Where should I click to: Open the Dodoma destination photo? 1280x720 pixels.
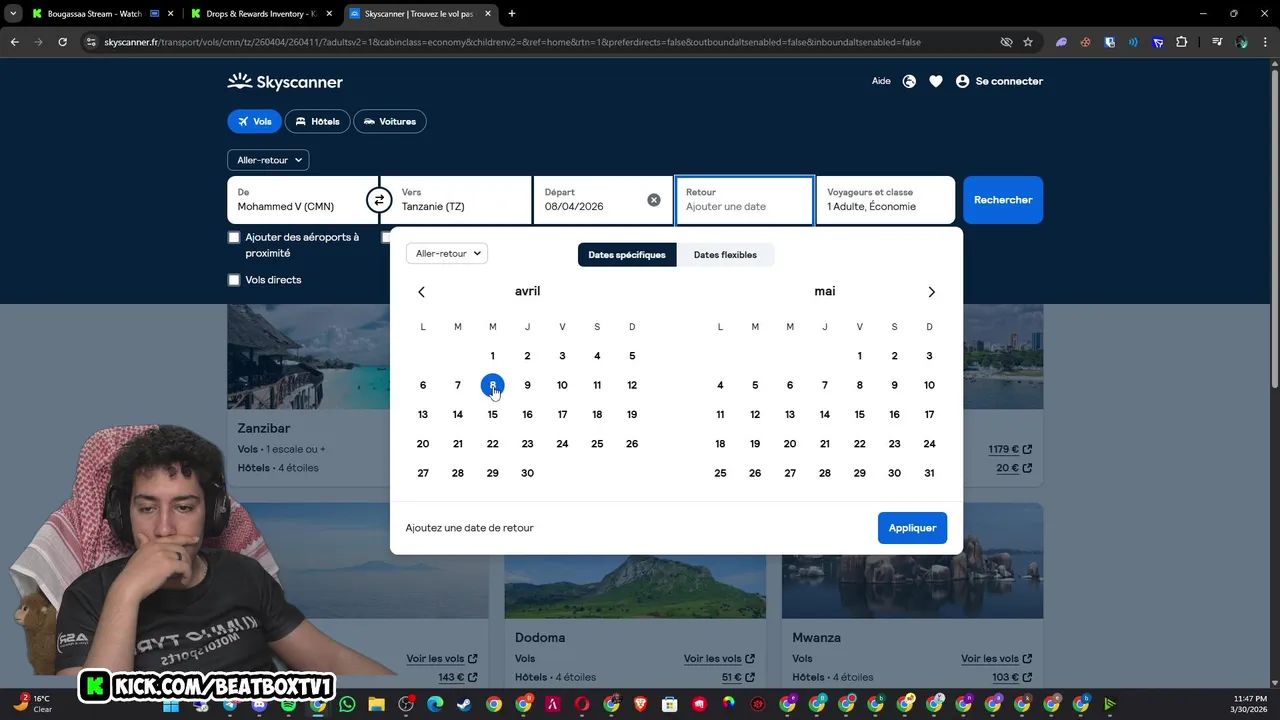[x=635, y=587]
